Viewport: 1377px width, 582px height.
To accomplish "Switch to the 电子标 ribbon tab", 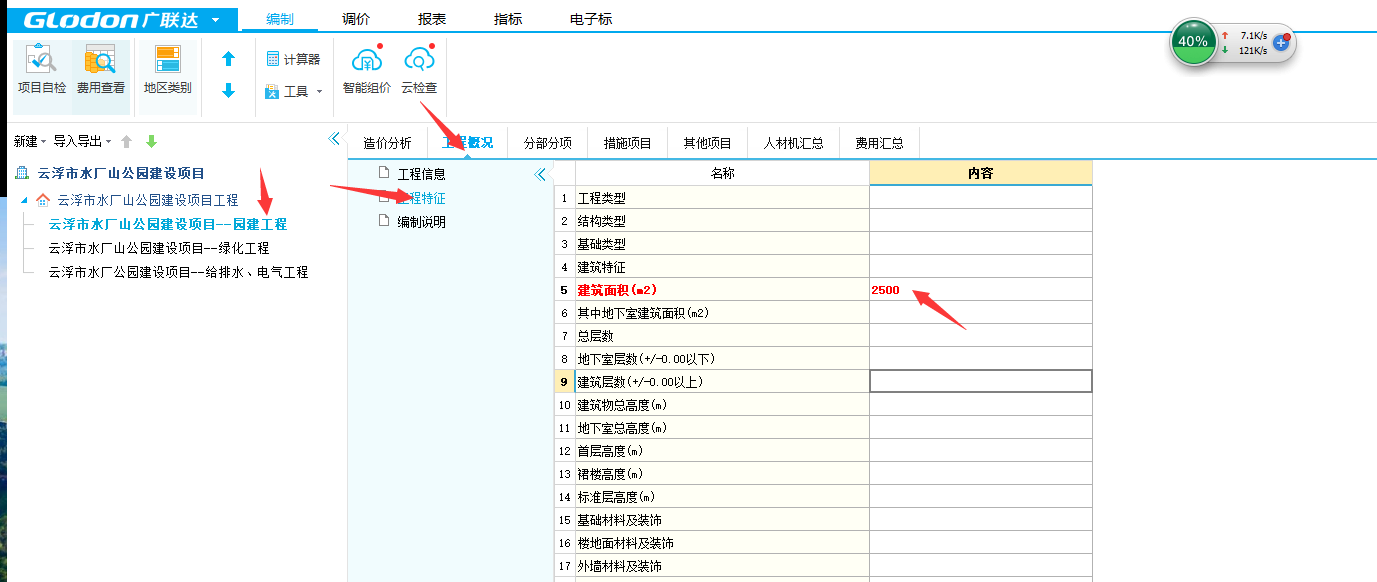I will (591, 19).
